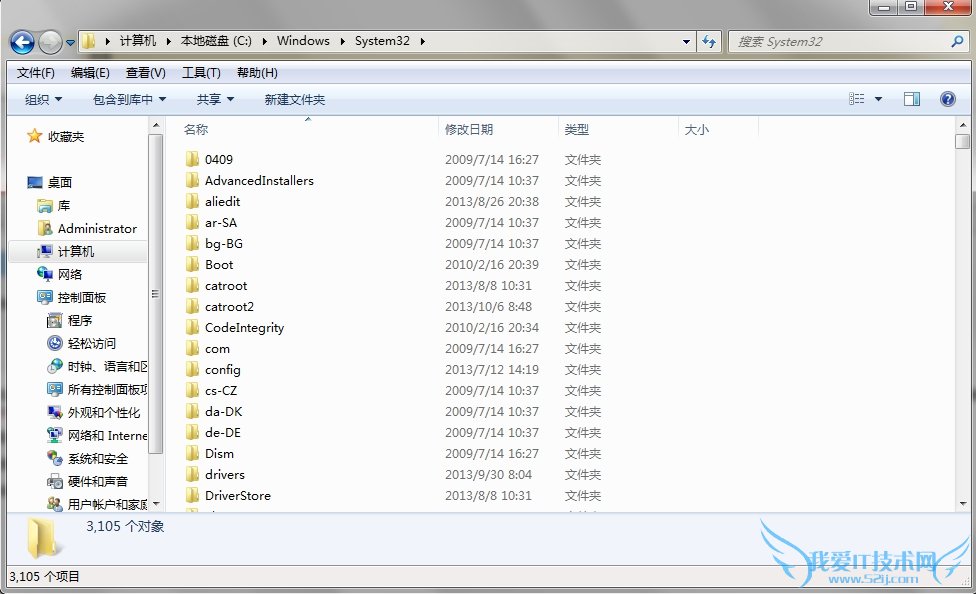Image resolution: width=976 pixels, height=594 pixels.
Task: Open the 包含到库中 dropdown
Action: pyautogui.click(x=129, y=100)
